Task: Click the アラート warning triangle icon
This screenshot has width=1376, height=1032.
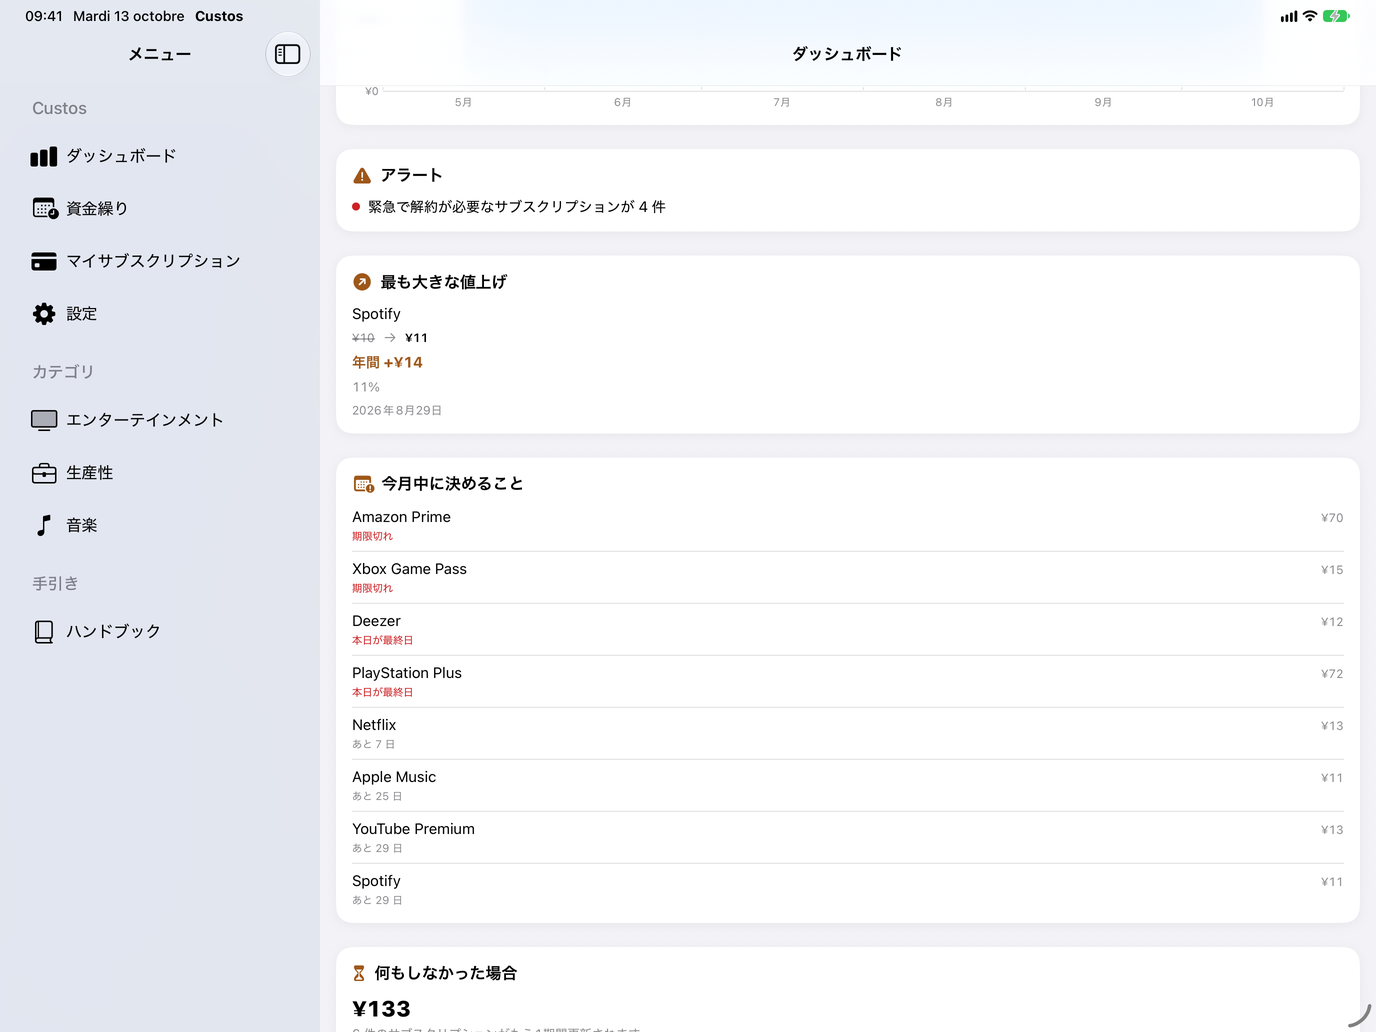Action: tap(362, 176)
